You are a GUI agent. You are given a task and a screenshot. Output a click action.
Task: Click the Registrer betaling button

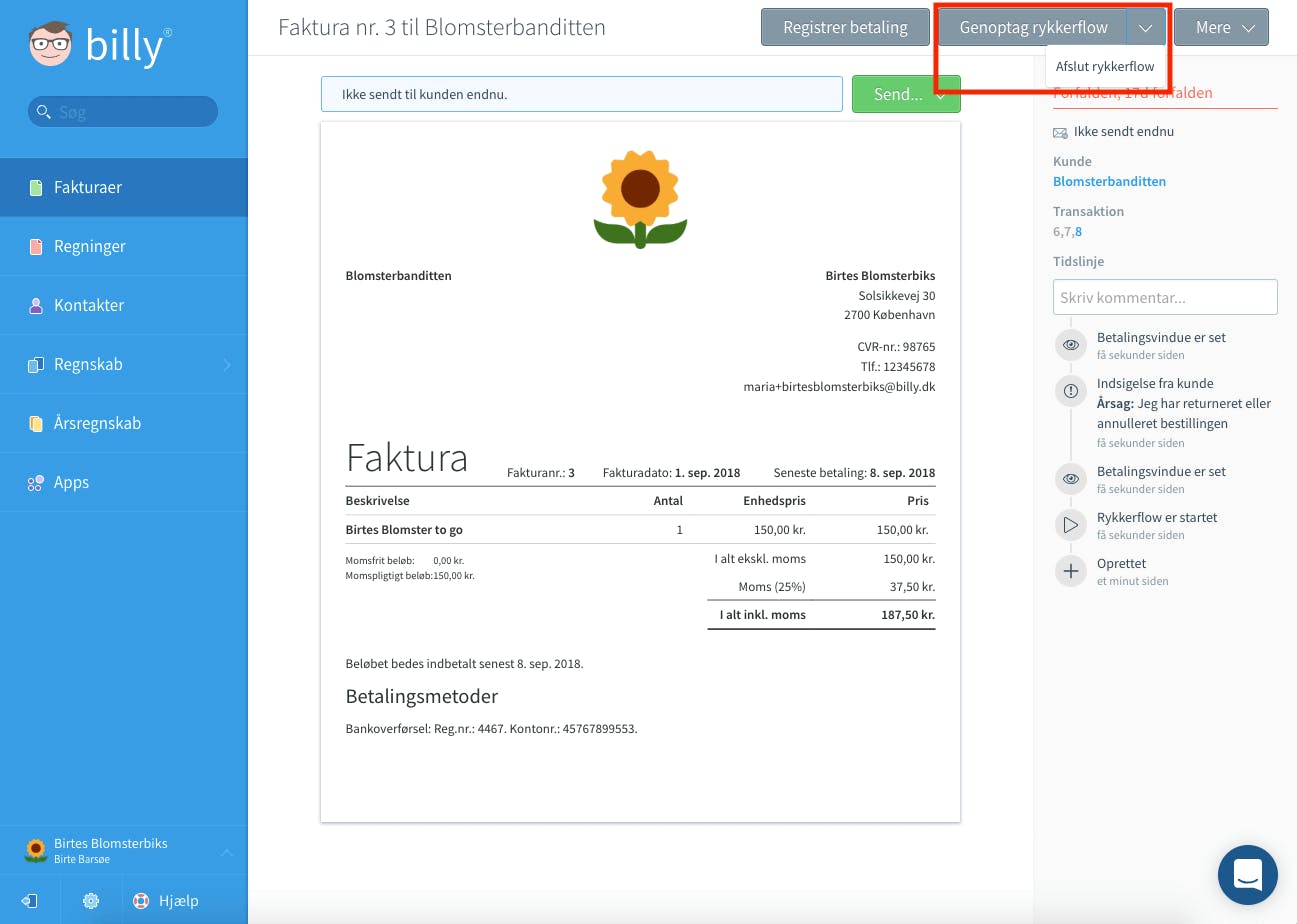(x=845, y=28)
